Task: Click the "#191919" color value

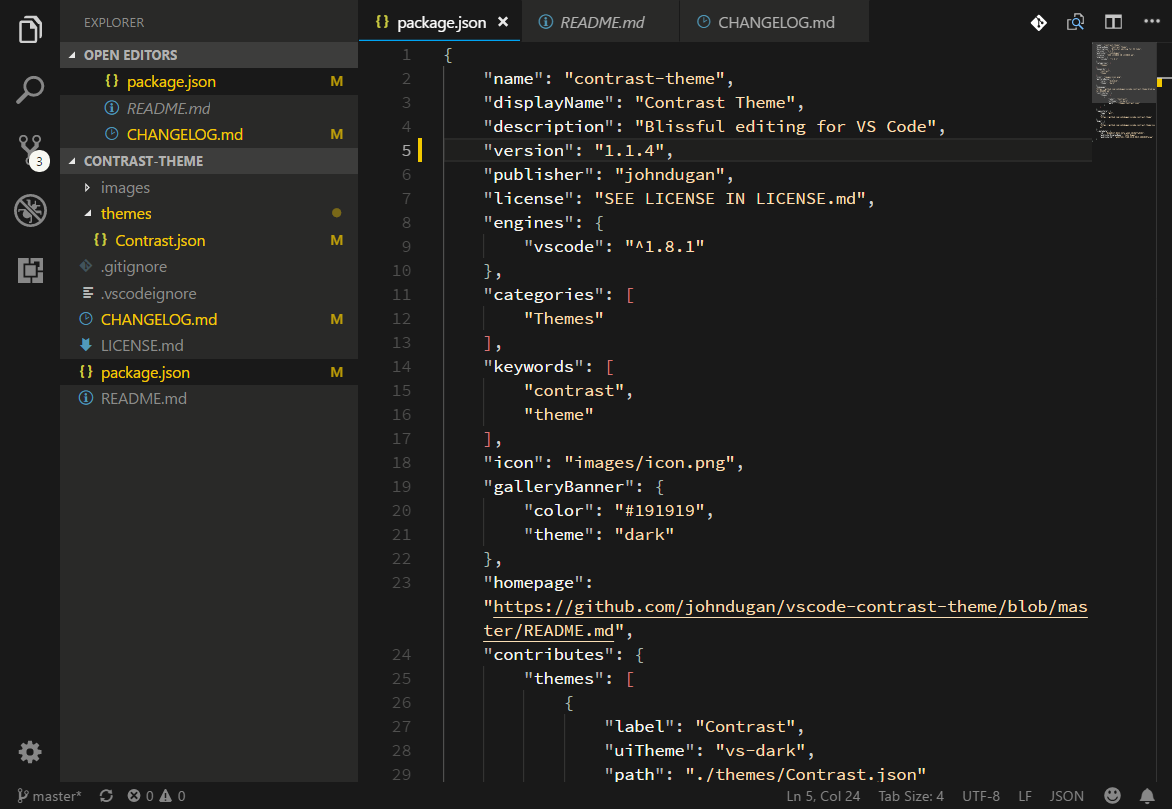Action: click(x=659, y=511)
